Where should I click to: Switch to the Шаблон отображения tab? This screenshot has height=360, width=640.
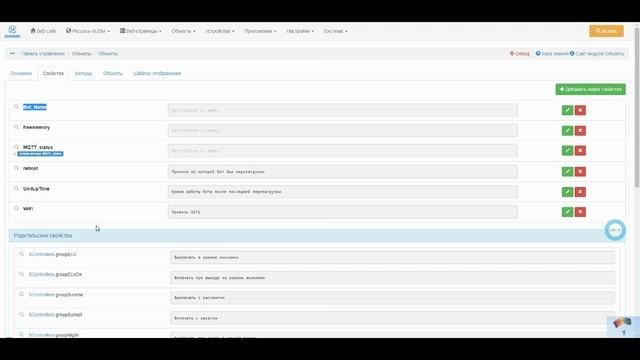157,73
